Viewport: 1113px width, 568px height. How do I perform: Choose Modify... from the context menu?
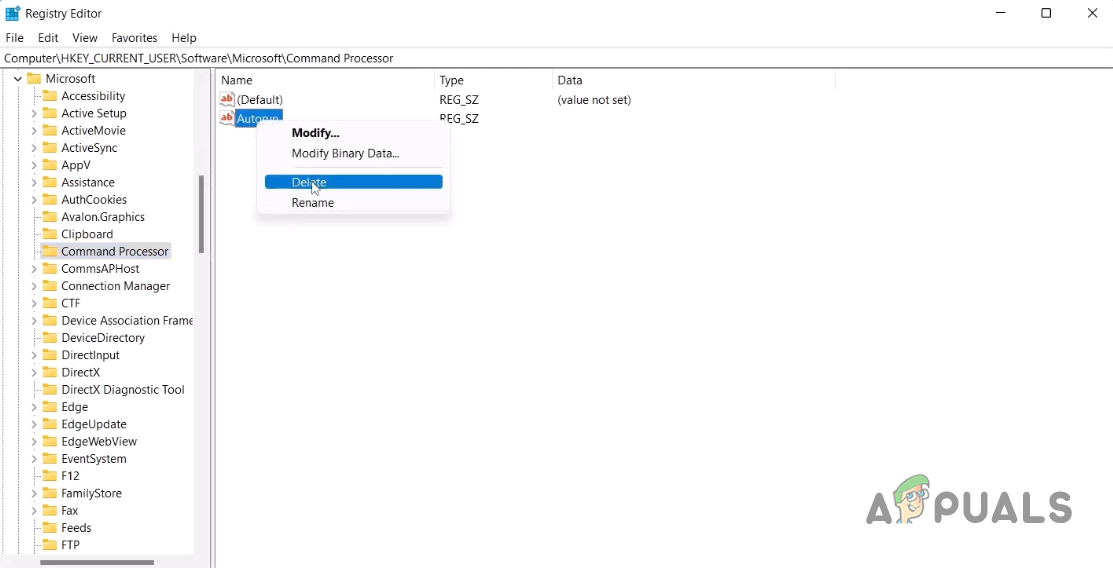[353, 133]
